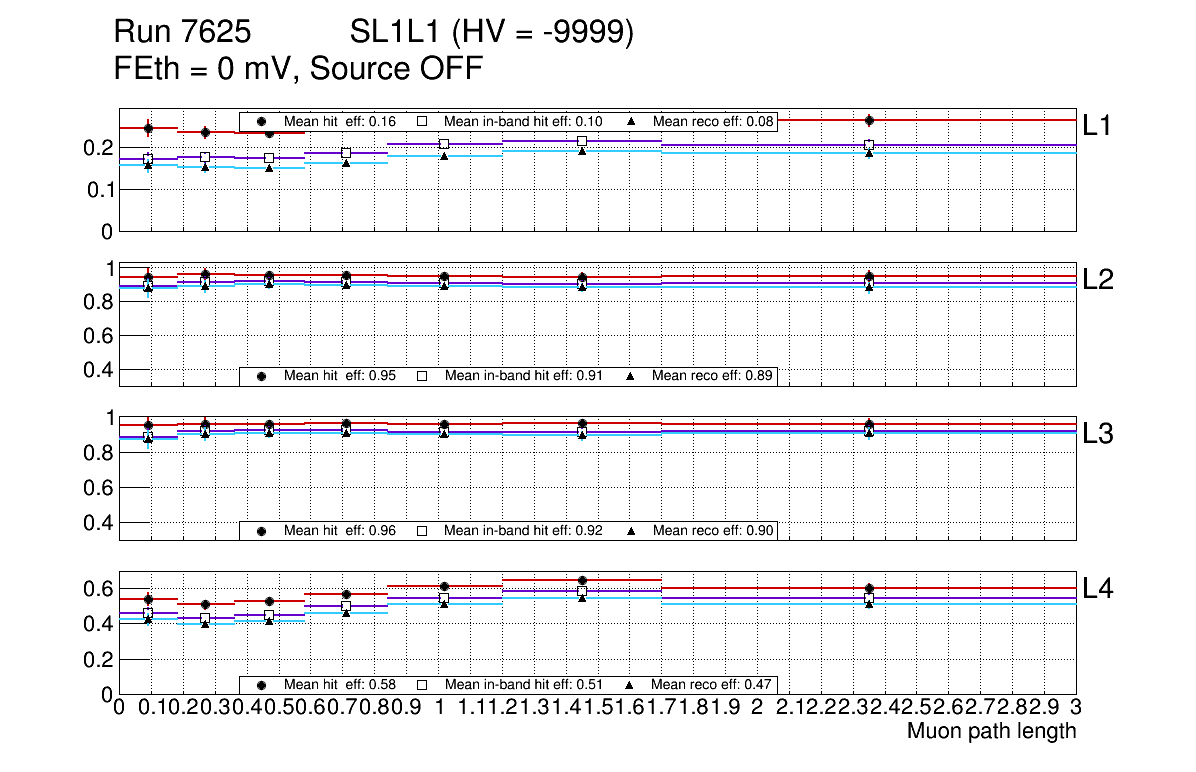The width and height of the screenshot is (1196, 772).
Task: Click the filled circle marker in L3 legend
Action: click(x=261, y=531)
